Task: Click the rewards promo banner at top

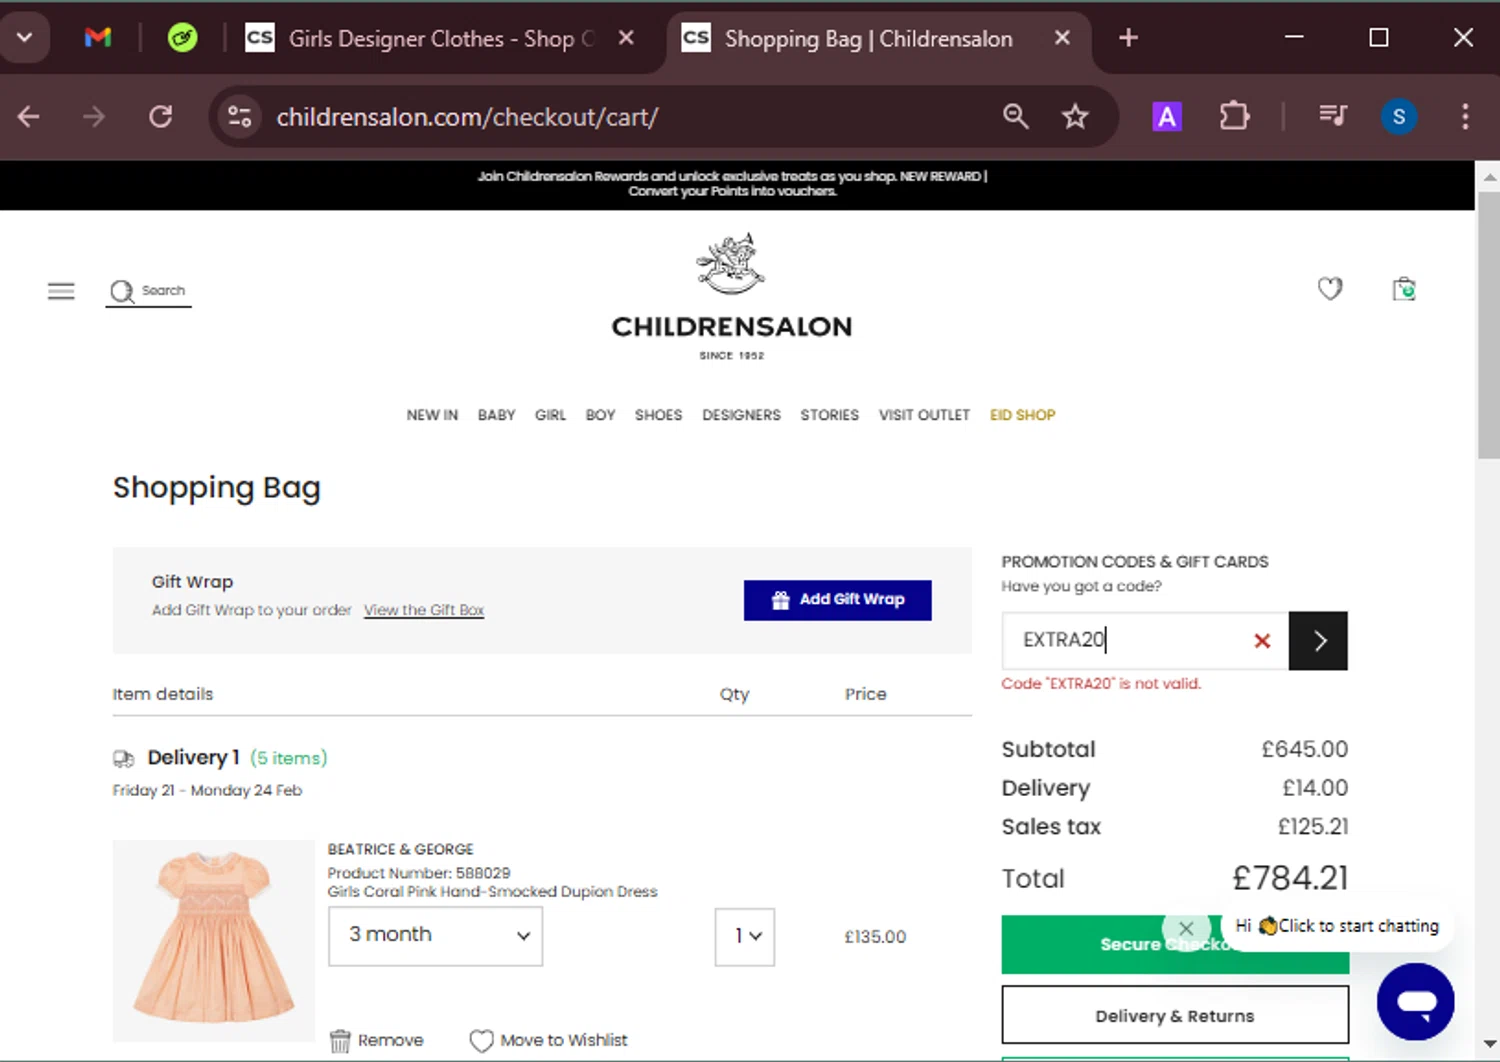Action: [x=732, y=184]
